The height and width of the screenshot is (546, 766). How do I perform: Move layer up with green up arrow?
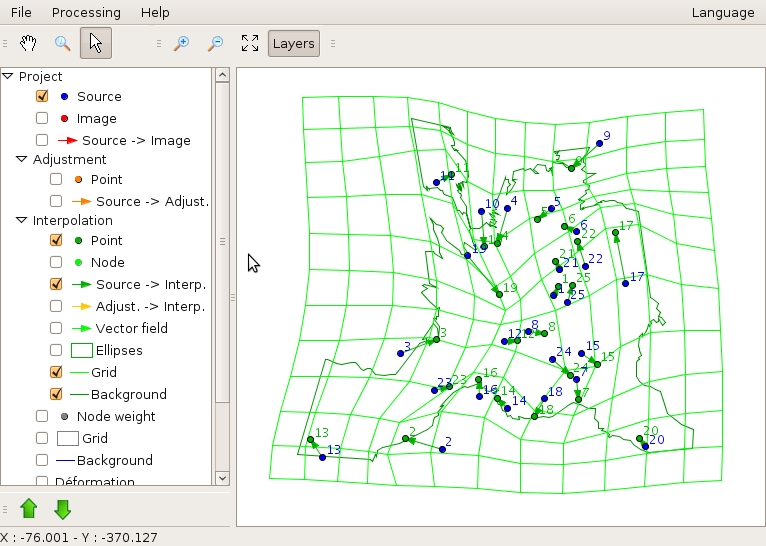pyautogui.click(x=29, y=508)
